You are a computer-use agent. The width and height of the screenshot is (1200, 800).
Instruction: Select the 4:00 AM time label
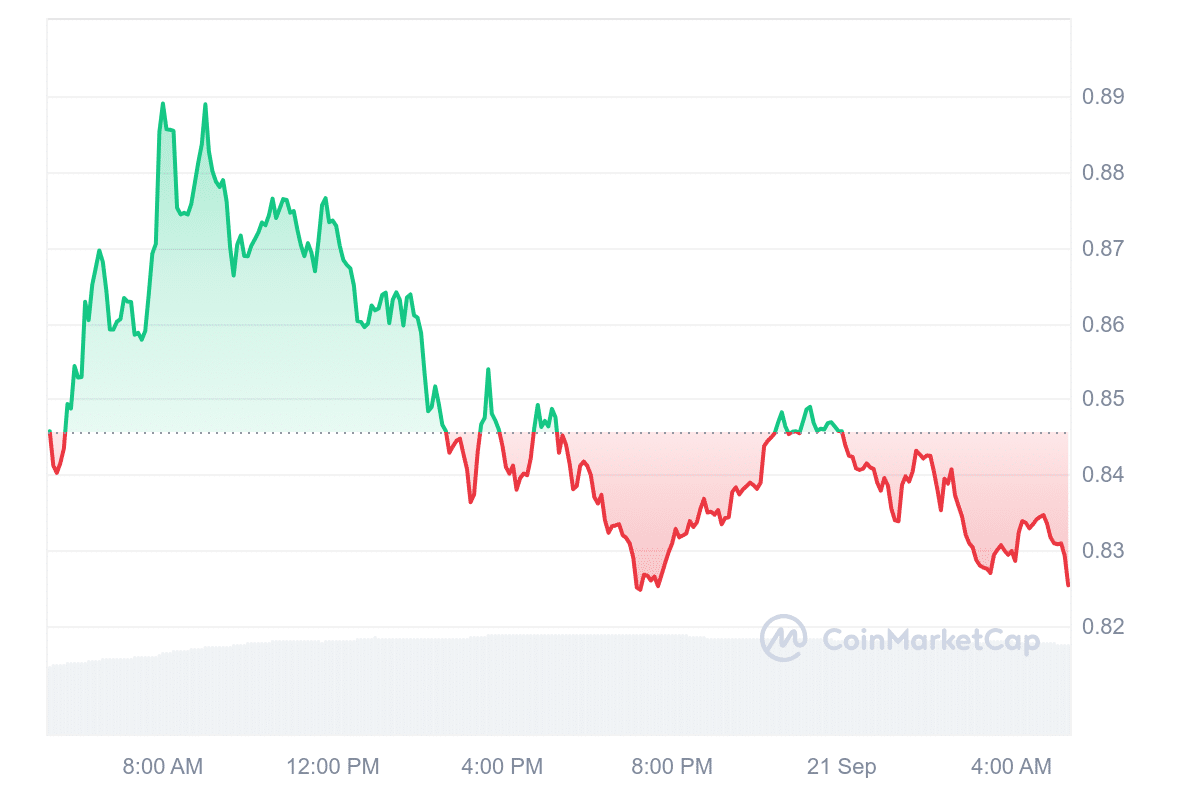coord(1012,767)
